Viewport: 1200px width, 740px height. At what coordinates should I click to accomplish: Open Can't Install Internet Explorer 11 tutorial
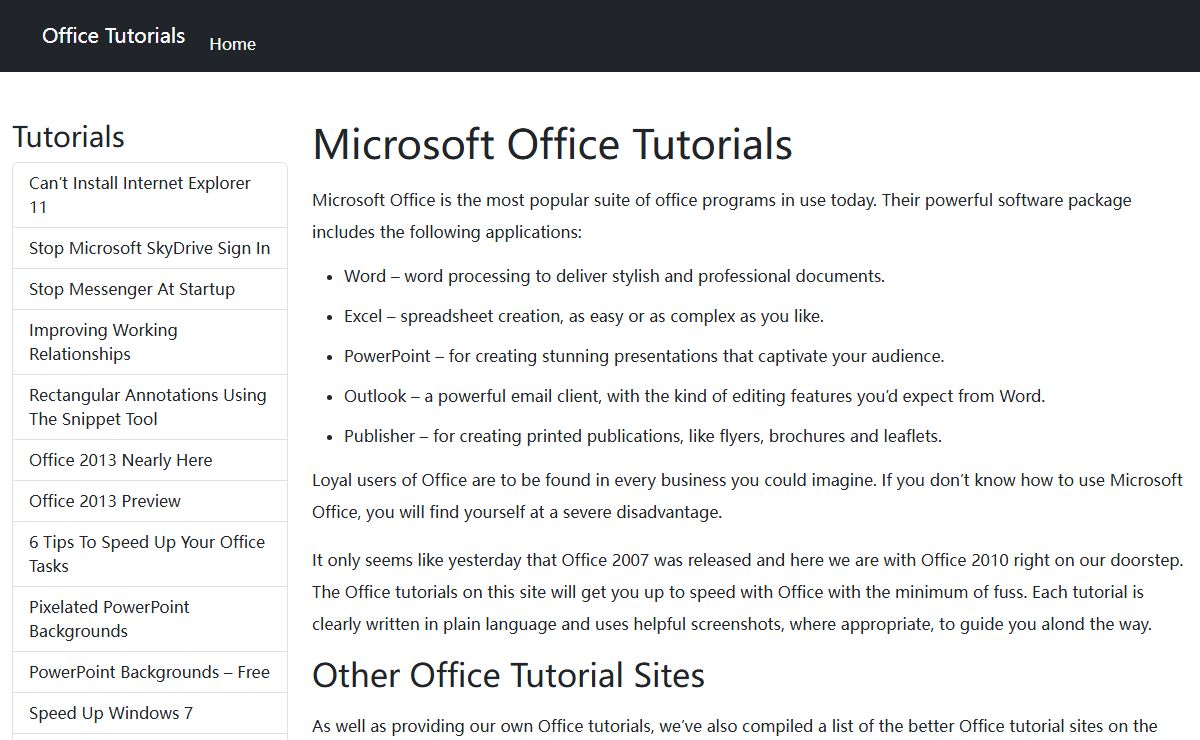pos(150,195)
